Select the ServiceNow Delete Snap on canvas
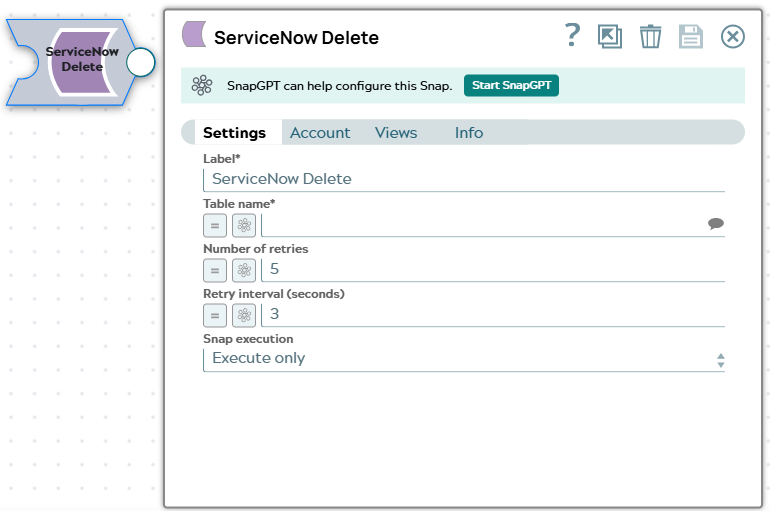This screenshot has height=511, width=771. [71, 62]
